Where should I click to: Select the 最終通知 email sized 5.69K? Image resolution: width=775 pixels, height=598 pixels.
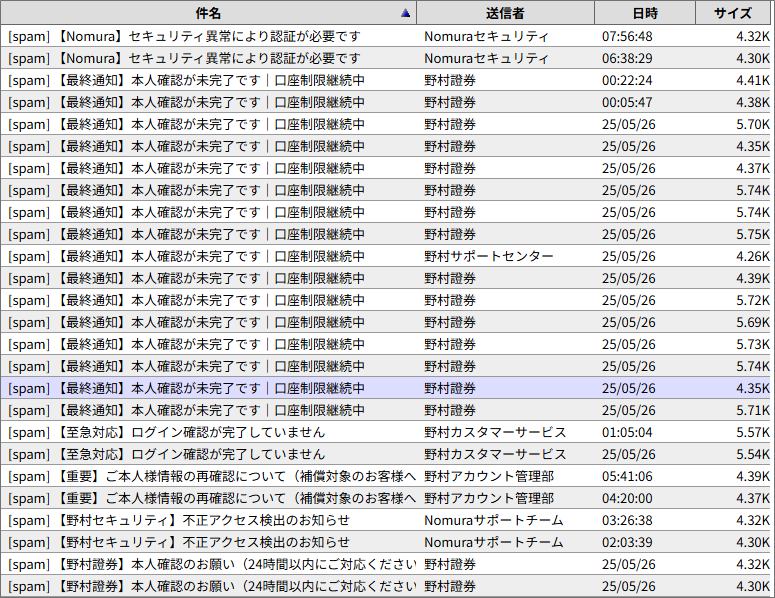coord(386,322)
